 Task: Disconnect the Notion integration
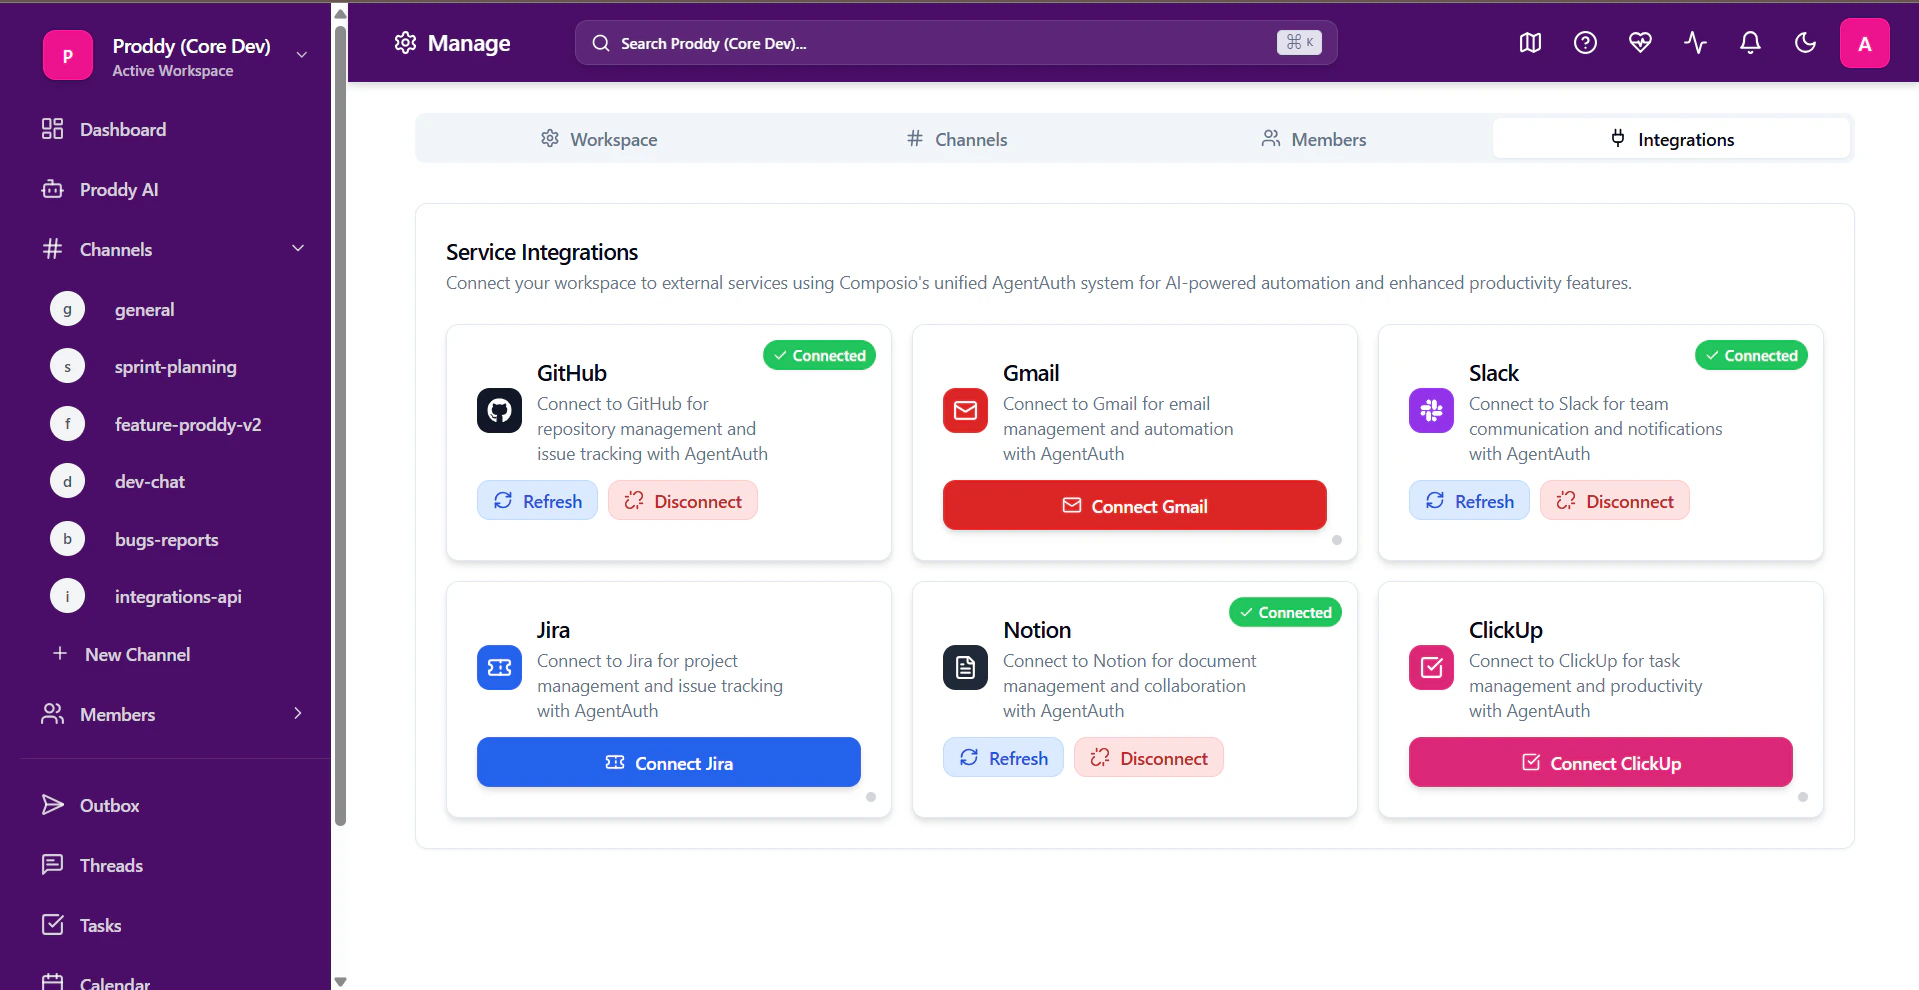(x=1149, y=757)
